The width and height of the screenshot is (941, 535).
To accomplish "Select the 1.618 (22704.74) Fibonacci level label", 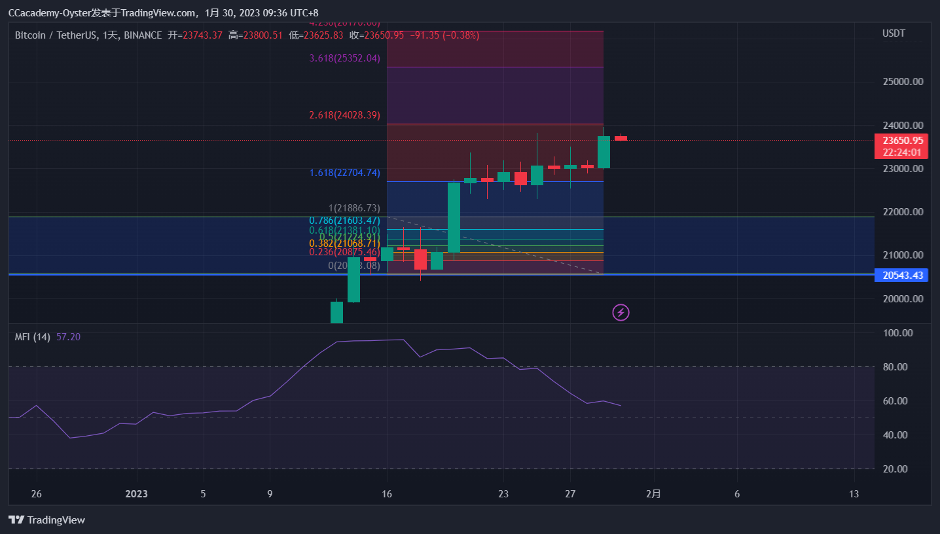I will [344, 173].
